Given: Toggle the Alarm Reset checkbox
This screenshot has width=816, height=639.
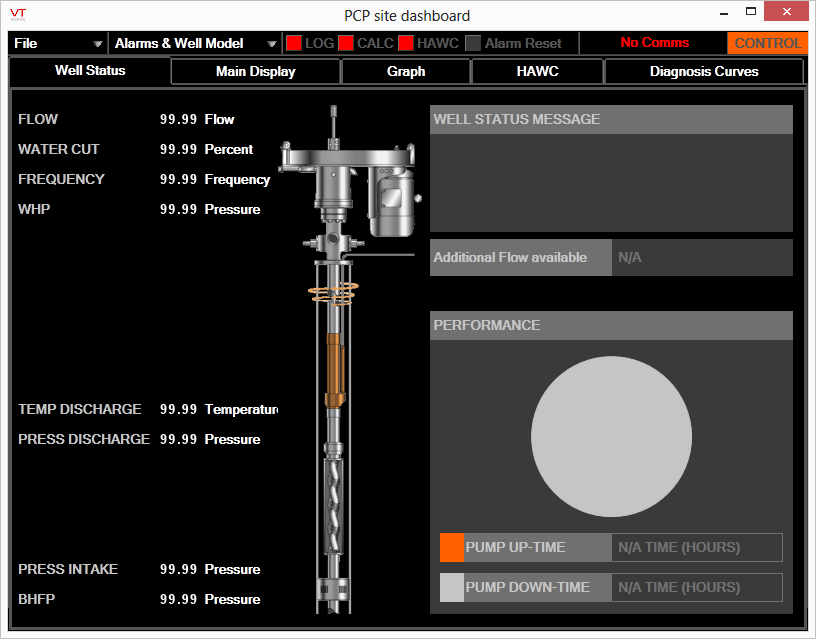Looking at the screenshot, I should tap(473, 43).
